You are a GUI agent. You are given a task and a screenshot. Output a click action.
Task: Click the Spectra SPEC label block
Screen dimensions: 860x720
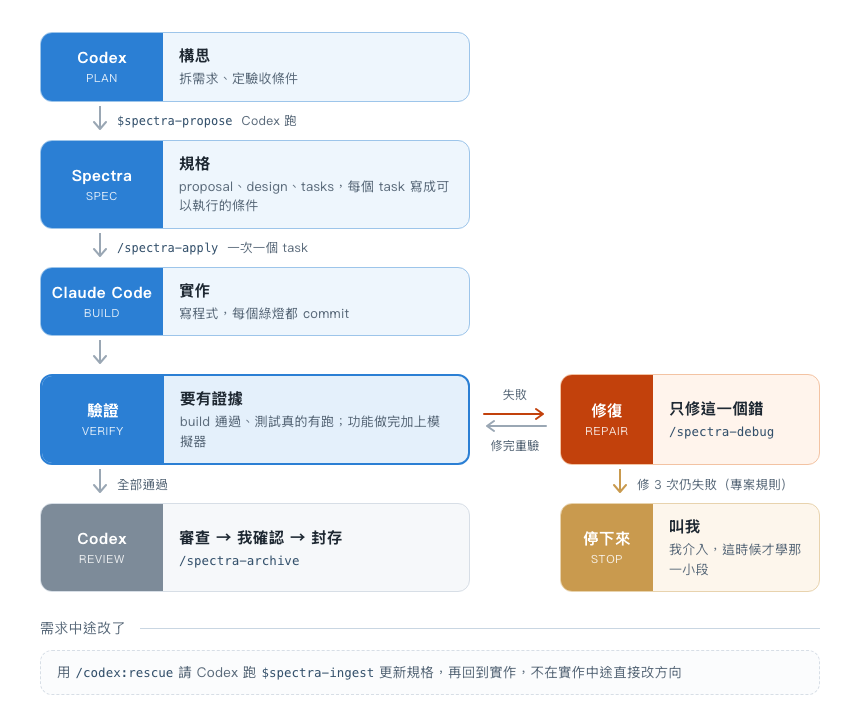(102, 185)
